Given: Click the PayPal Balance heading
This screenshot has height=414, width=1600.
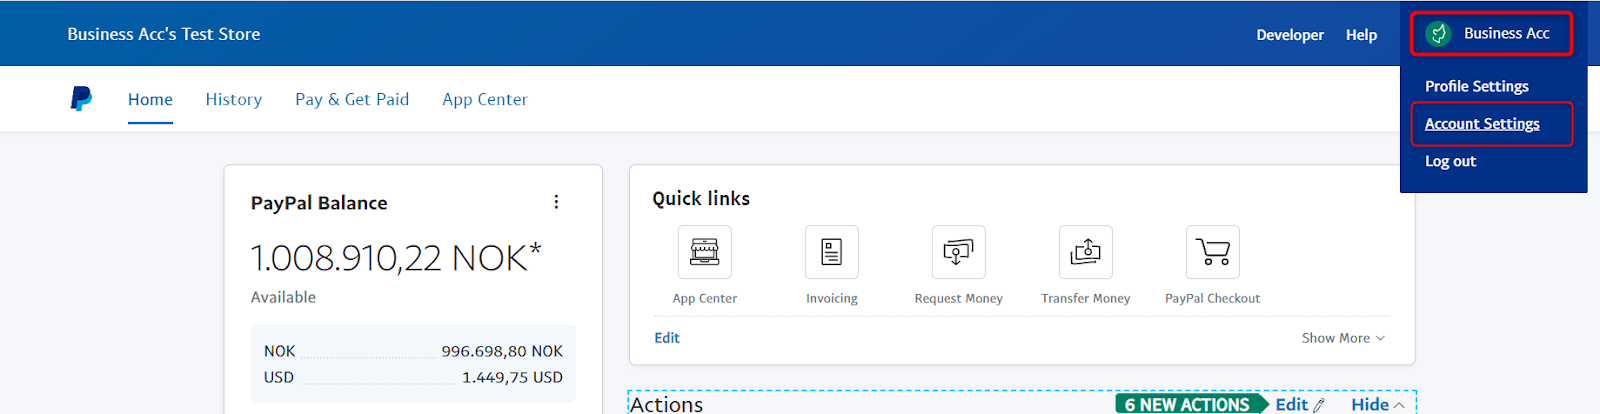Looking at the screenshot, I should pos(319,203).
